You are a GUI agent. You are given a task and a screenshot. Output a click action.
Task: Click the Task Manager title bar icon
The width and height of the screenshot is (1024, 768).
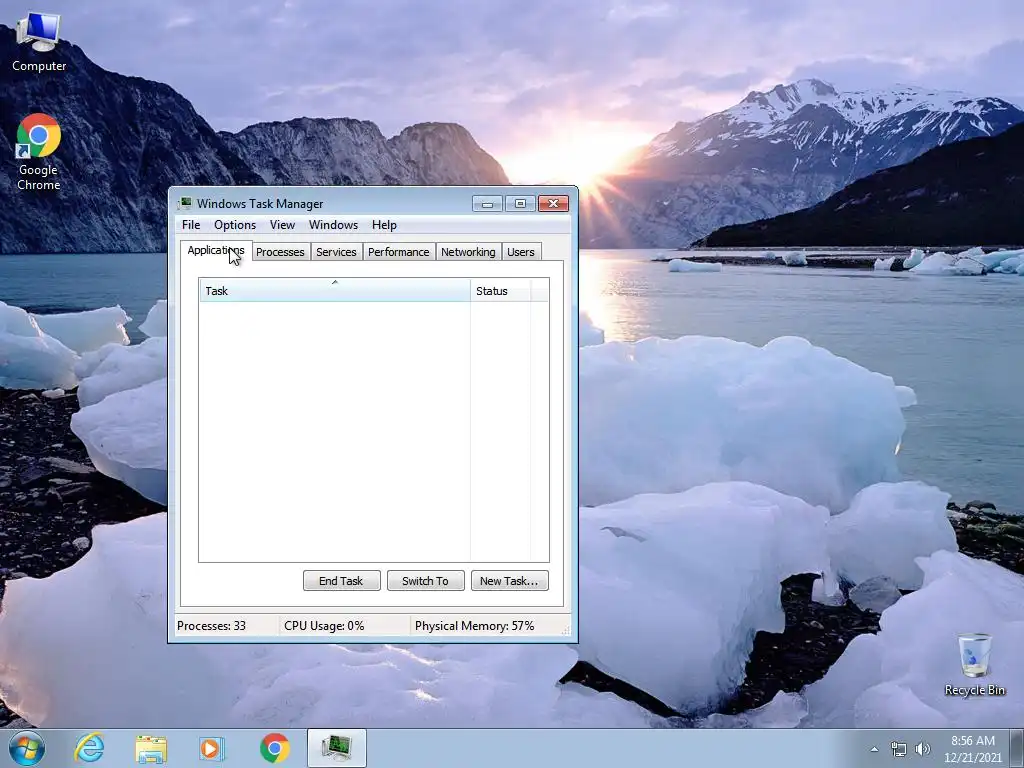[185, 204]
